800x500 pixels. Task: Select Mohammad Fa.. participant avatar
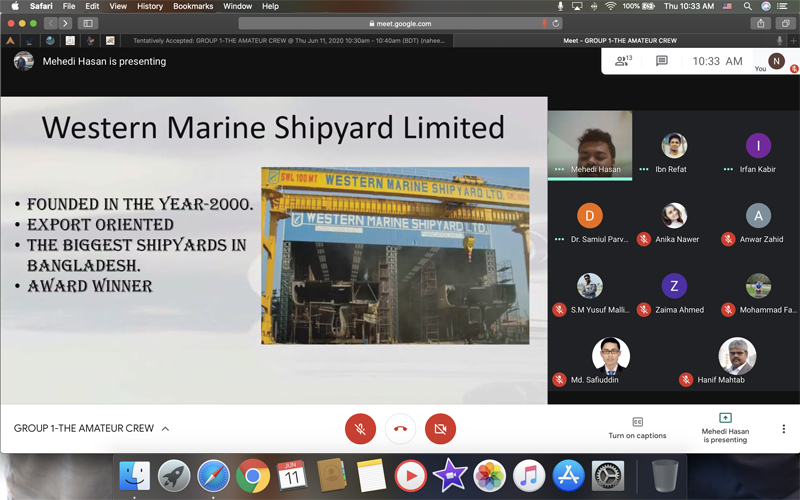(x=758, y=286)
